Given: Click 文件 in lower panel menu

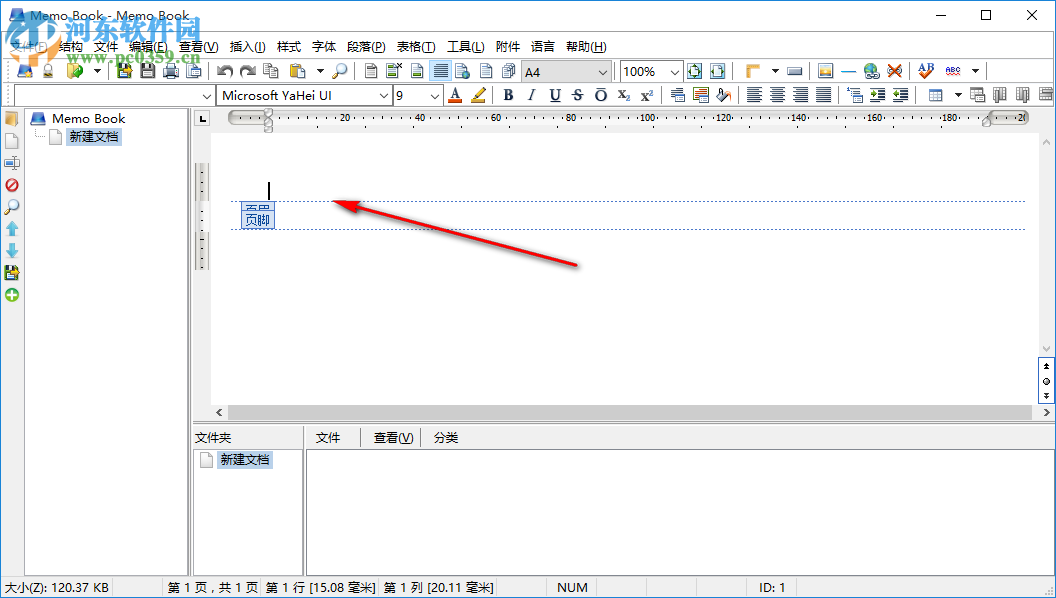Looking at the screenshot, I should pos(328,438).
